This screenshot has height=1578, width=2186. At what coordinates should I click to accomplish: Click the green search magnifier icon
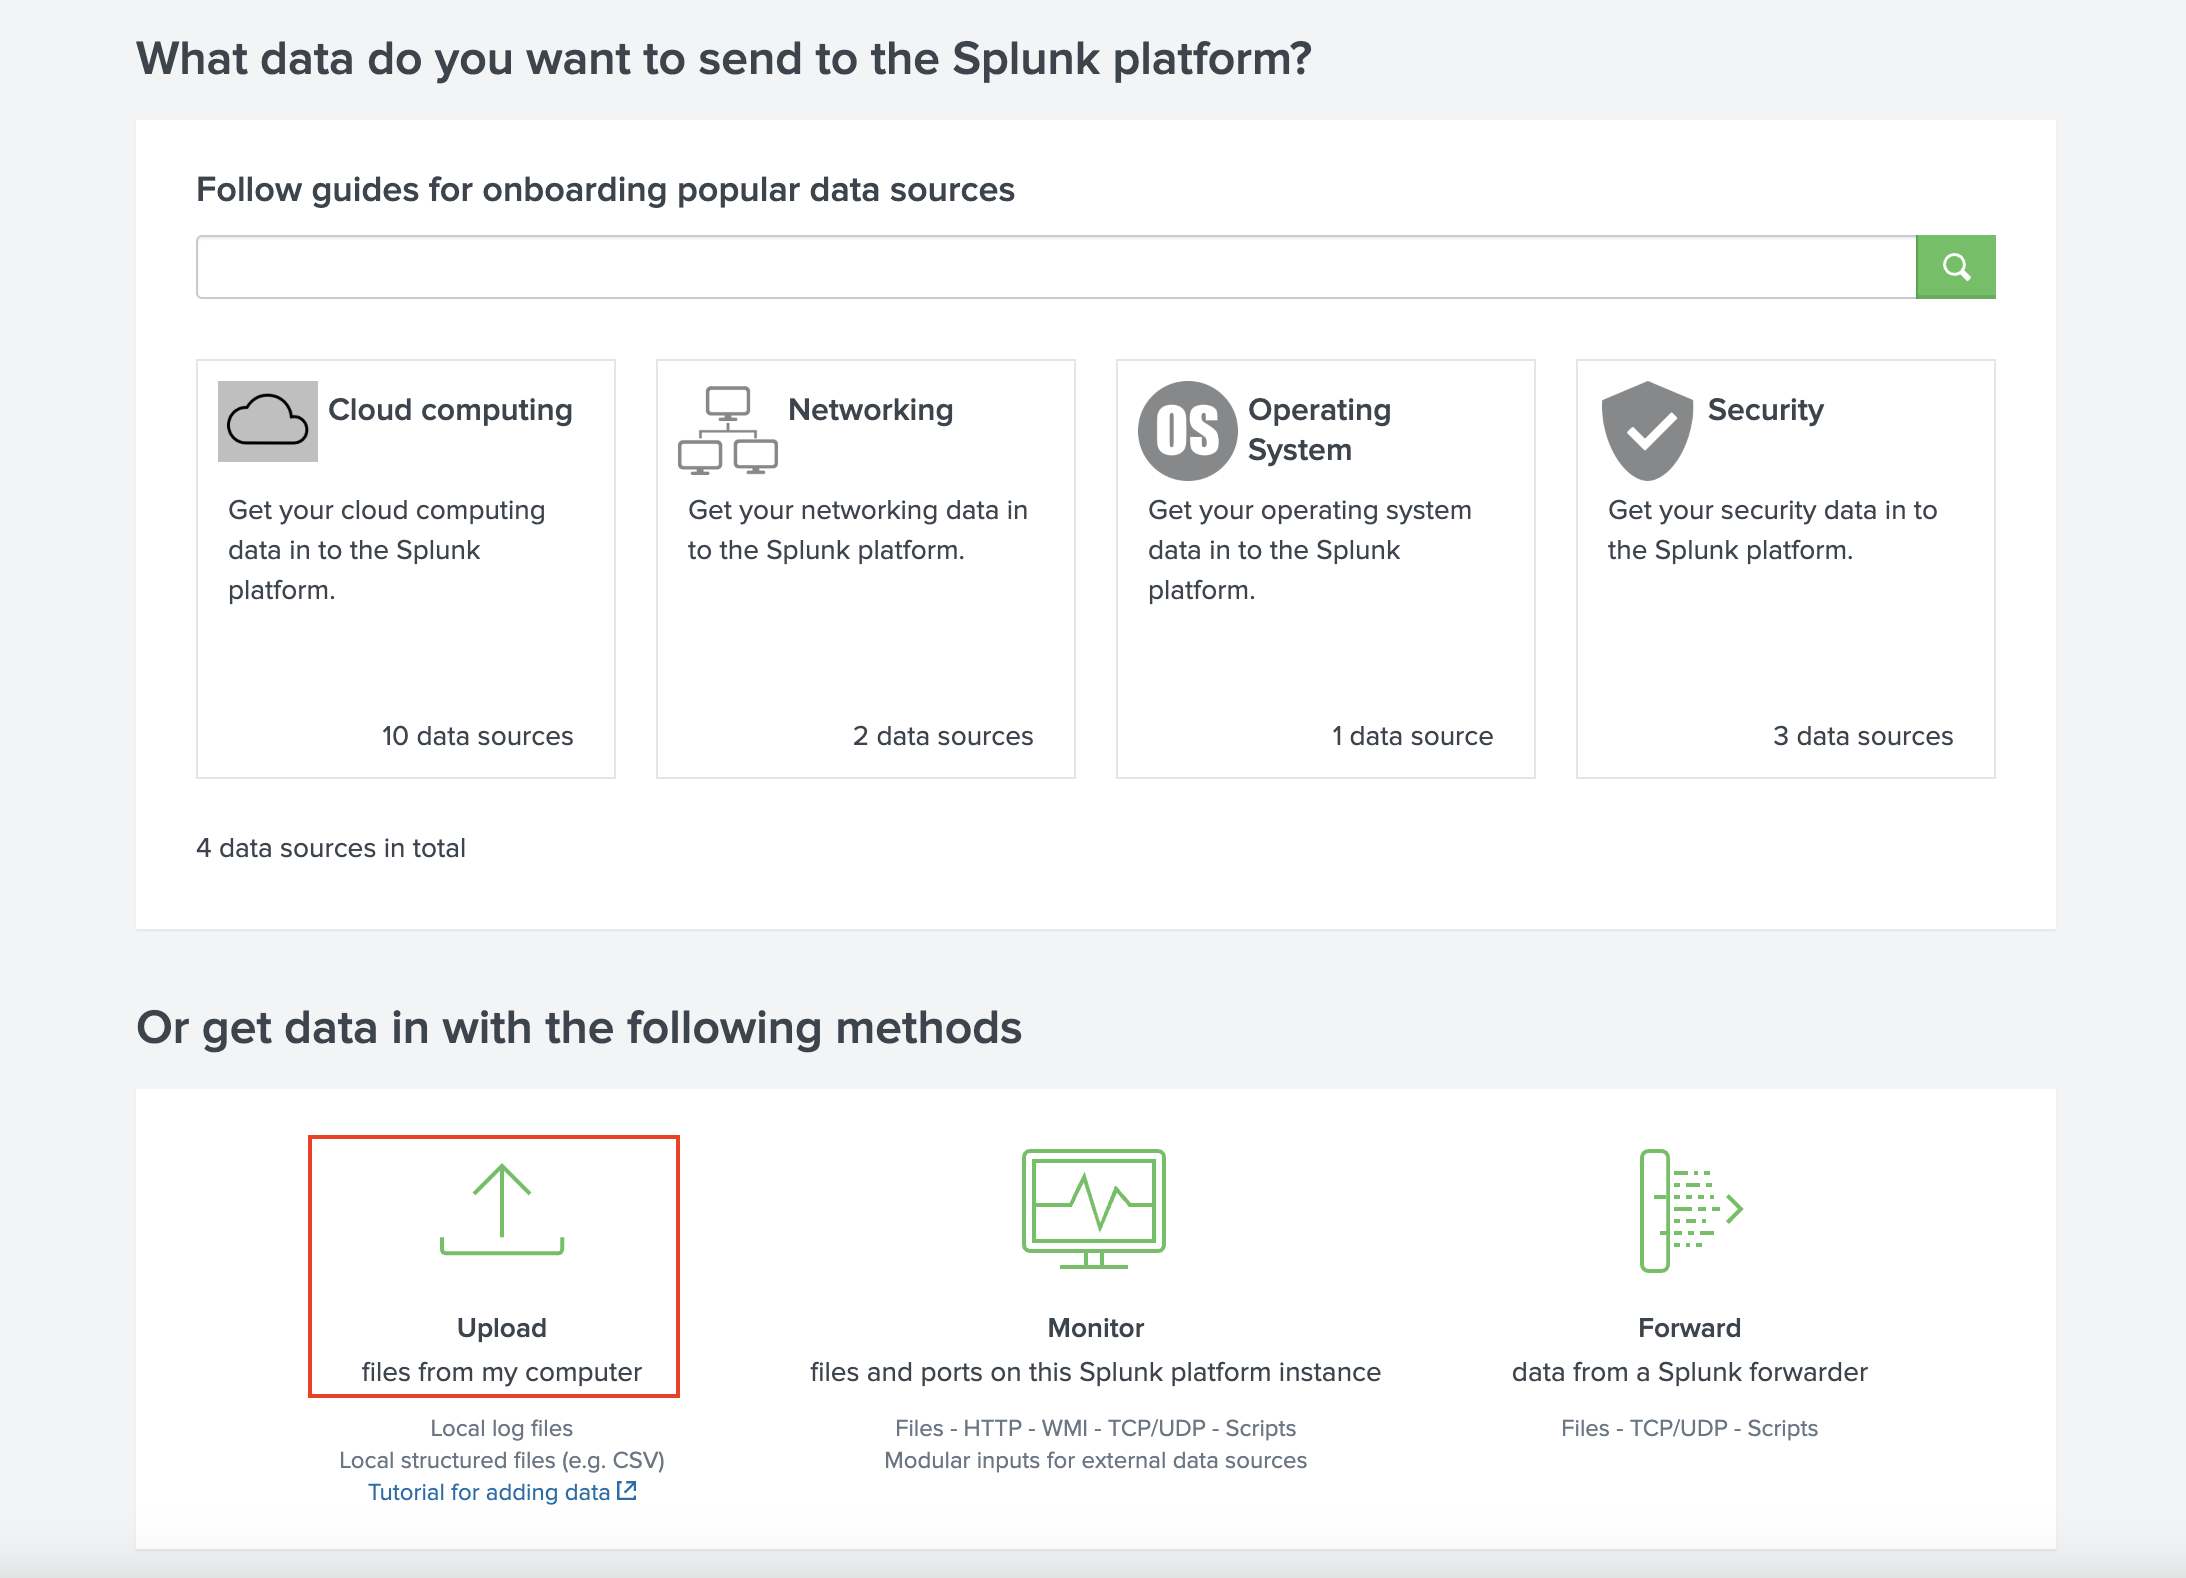click(1955, 266)
